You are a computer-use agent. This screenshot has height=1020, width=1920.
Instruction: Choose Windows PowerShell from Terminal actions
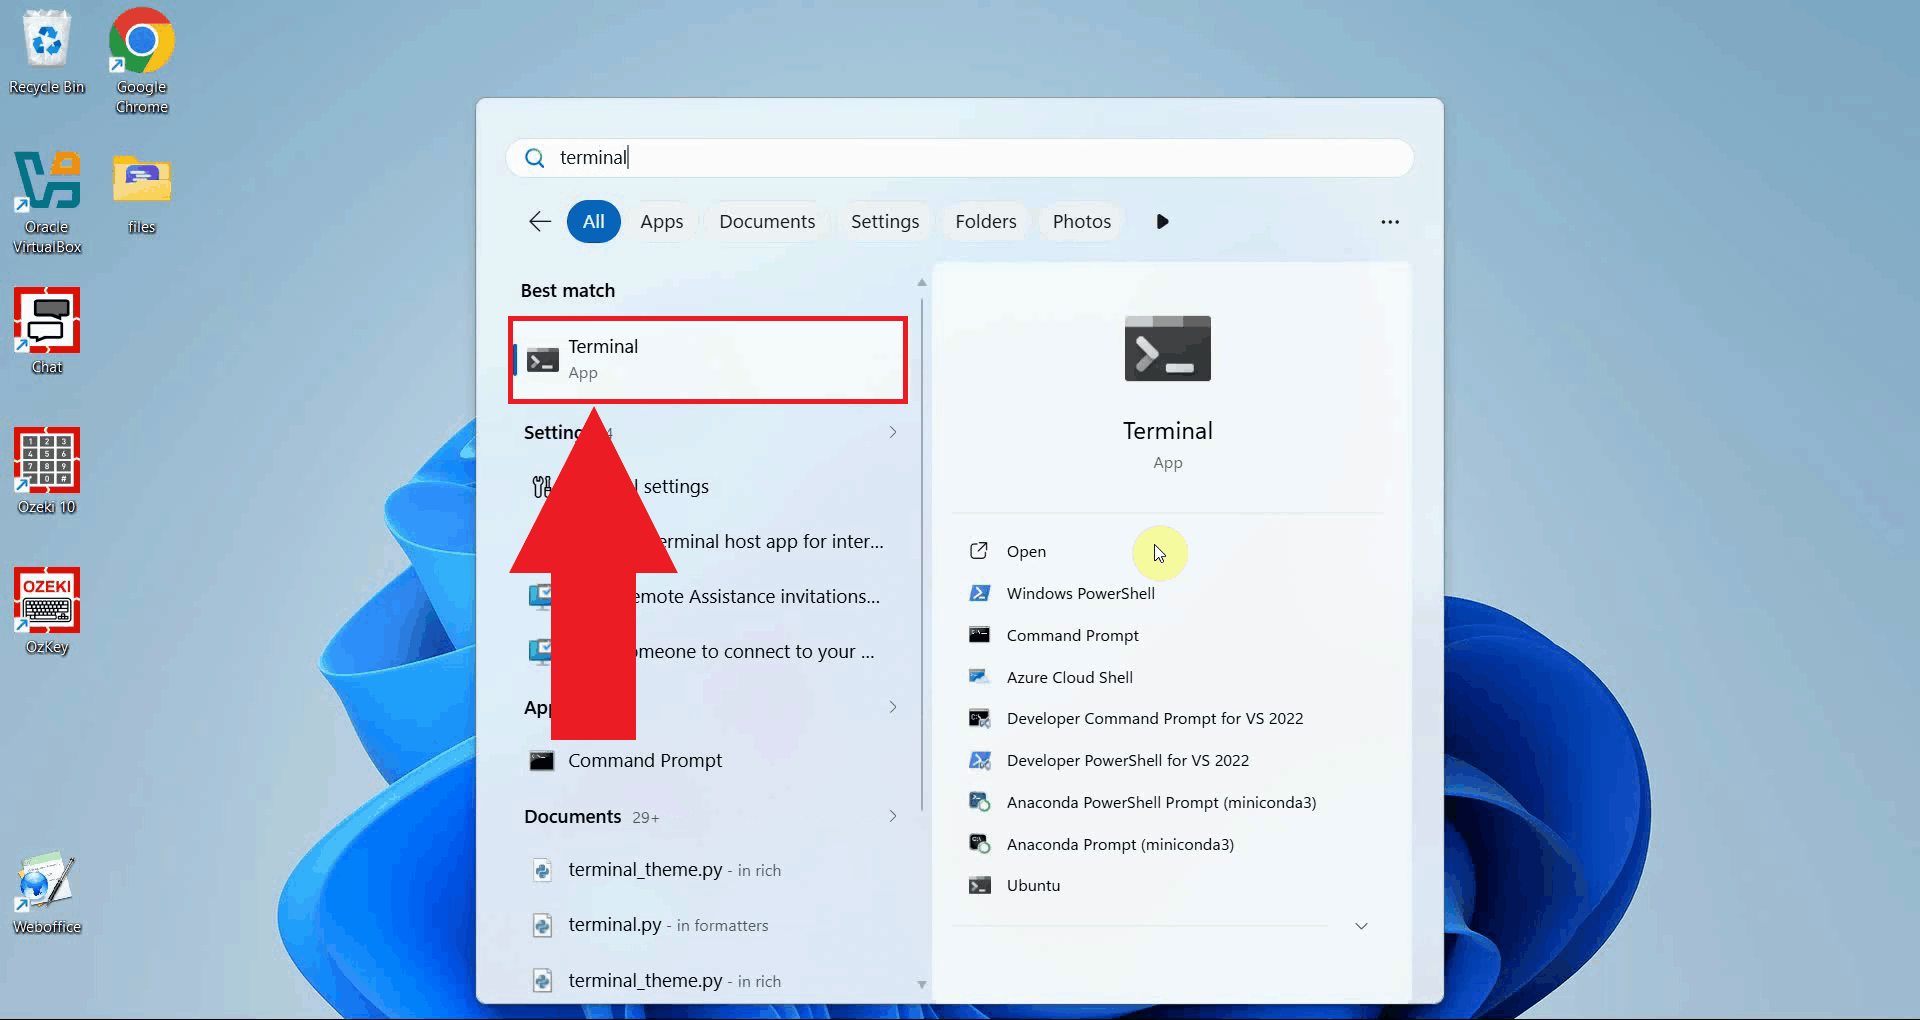1081,593
